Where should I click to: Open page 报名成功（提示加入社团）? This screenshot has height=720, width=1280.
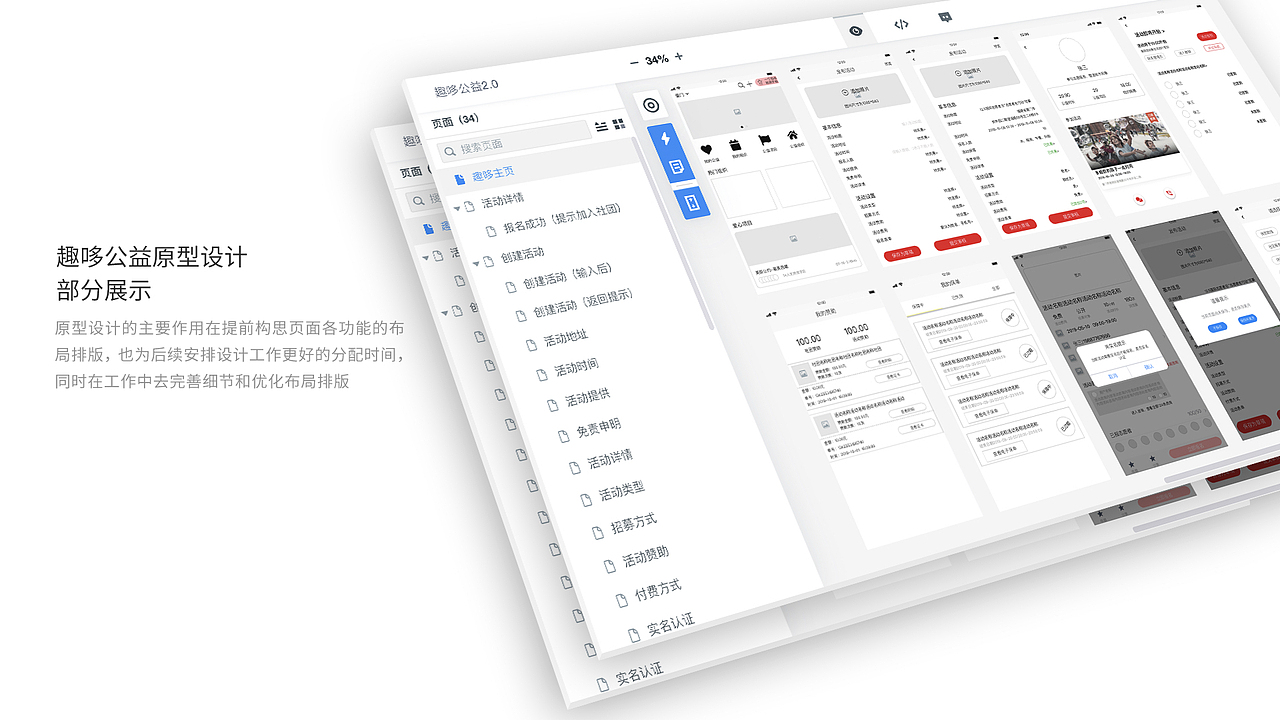[562, 219]
